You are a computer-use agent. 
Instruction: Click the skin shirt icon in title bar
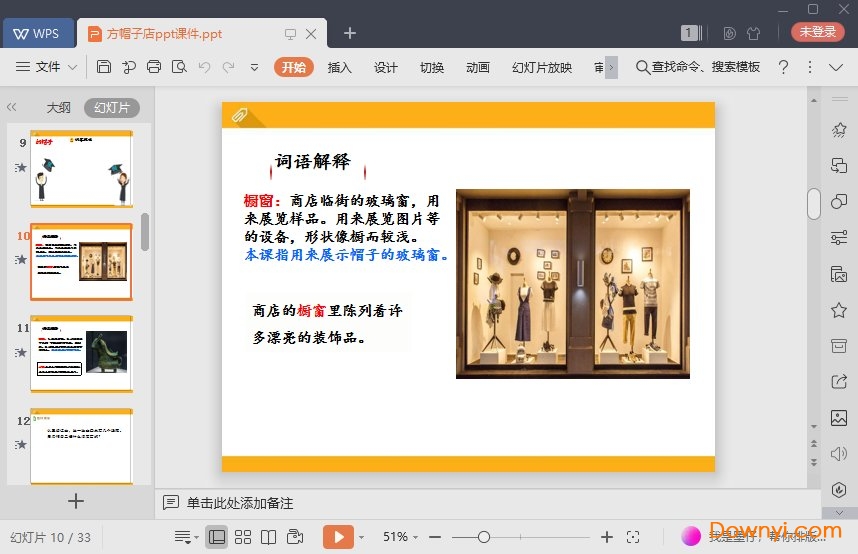[x=753, y=33]
